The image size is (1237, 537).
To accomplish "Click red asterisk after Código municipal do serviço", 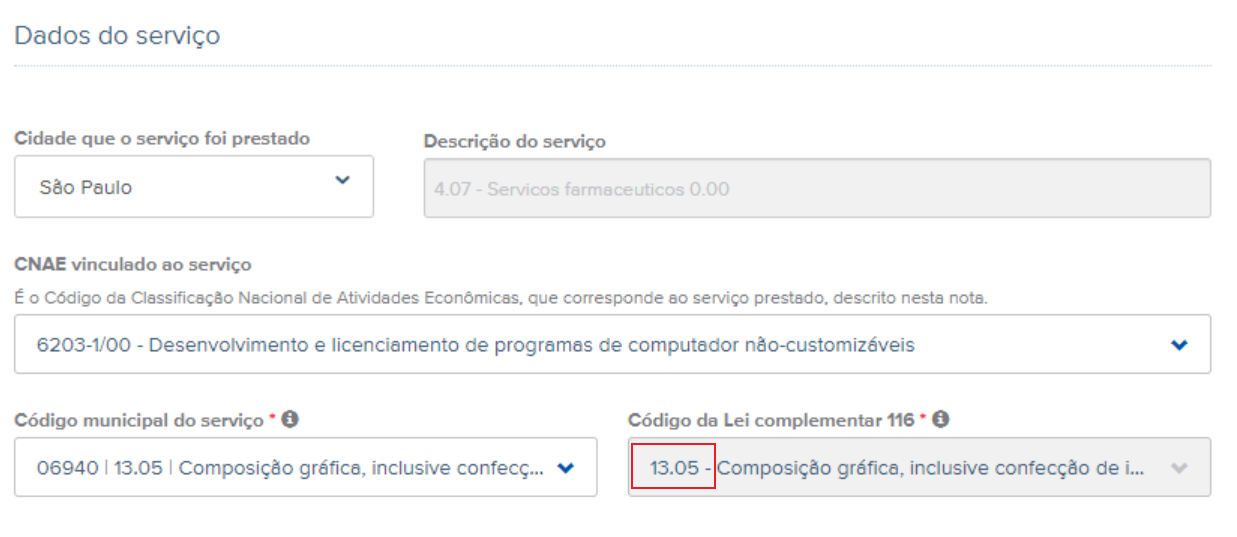I will click(273, 419).
